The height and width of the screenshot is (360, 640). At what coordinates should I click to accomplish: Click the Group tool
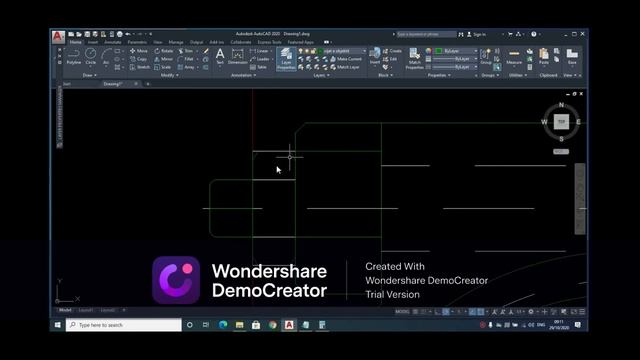pyautogui.click(x=486, y=56)
